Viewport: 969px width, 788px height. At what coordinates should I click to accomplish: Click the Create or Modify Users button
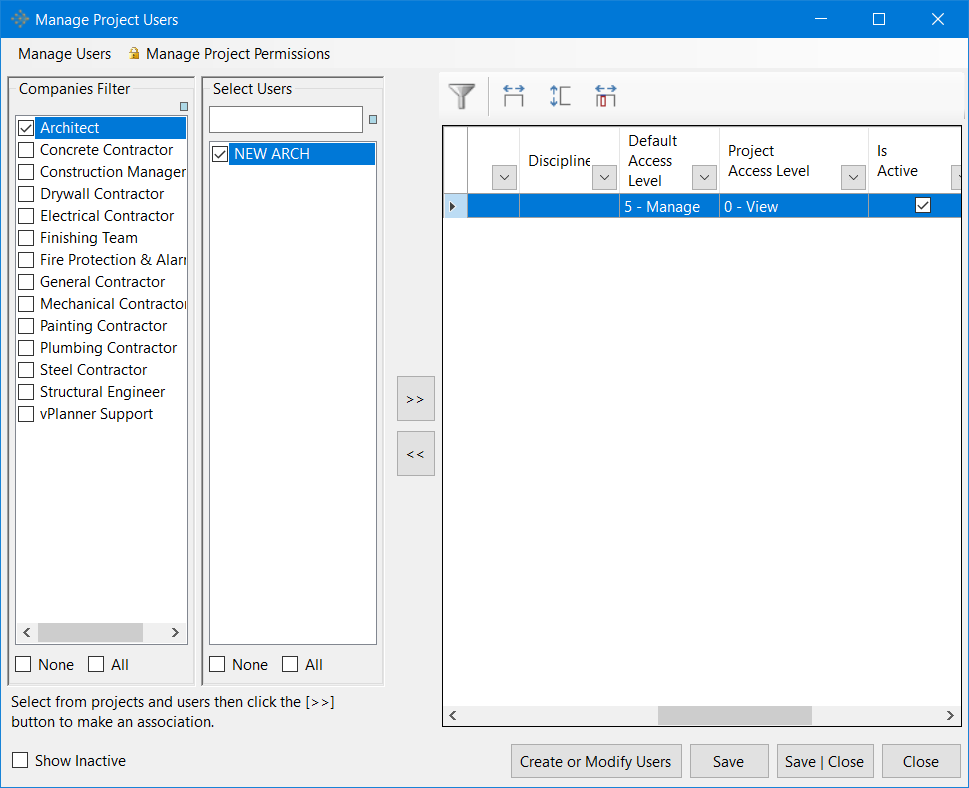click(x=596, y=761)
